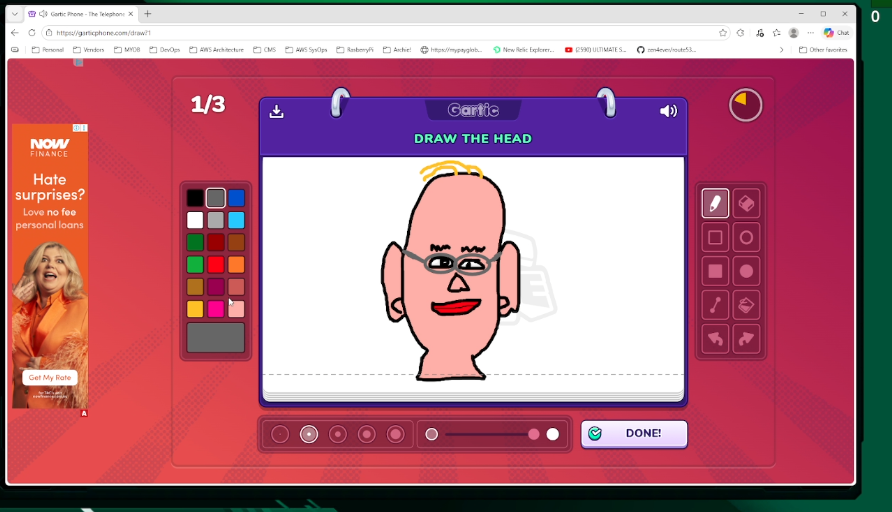Viewport: 892px width, 512px height.
Task: Select the line tool
Action: click(x=715, y=305)
